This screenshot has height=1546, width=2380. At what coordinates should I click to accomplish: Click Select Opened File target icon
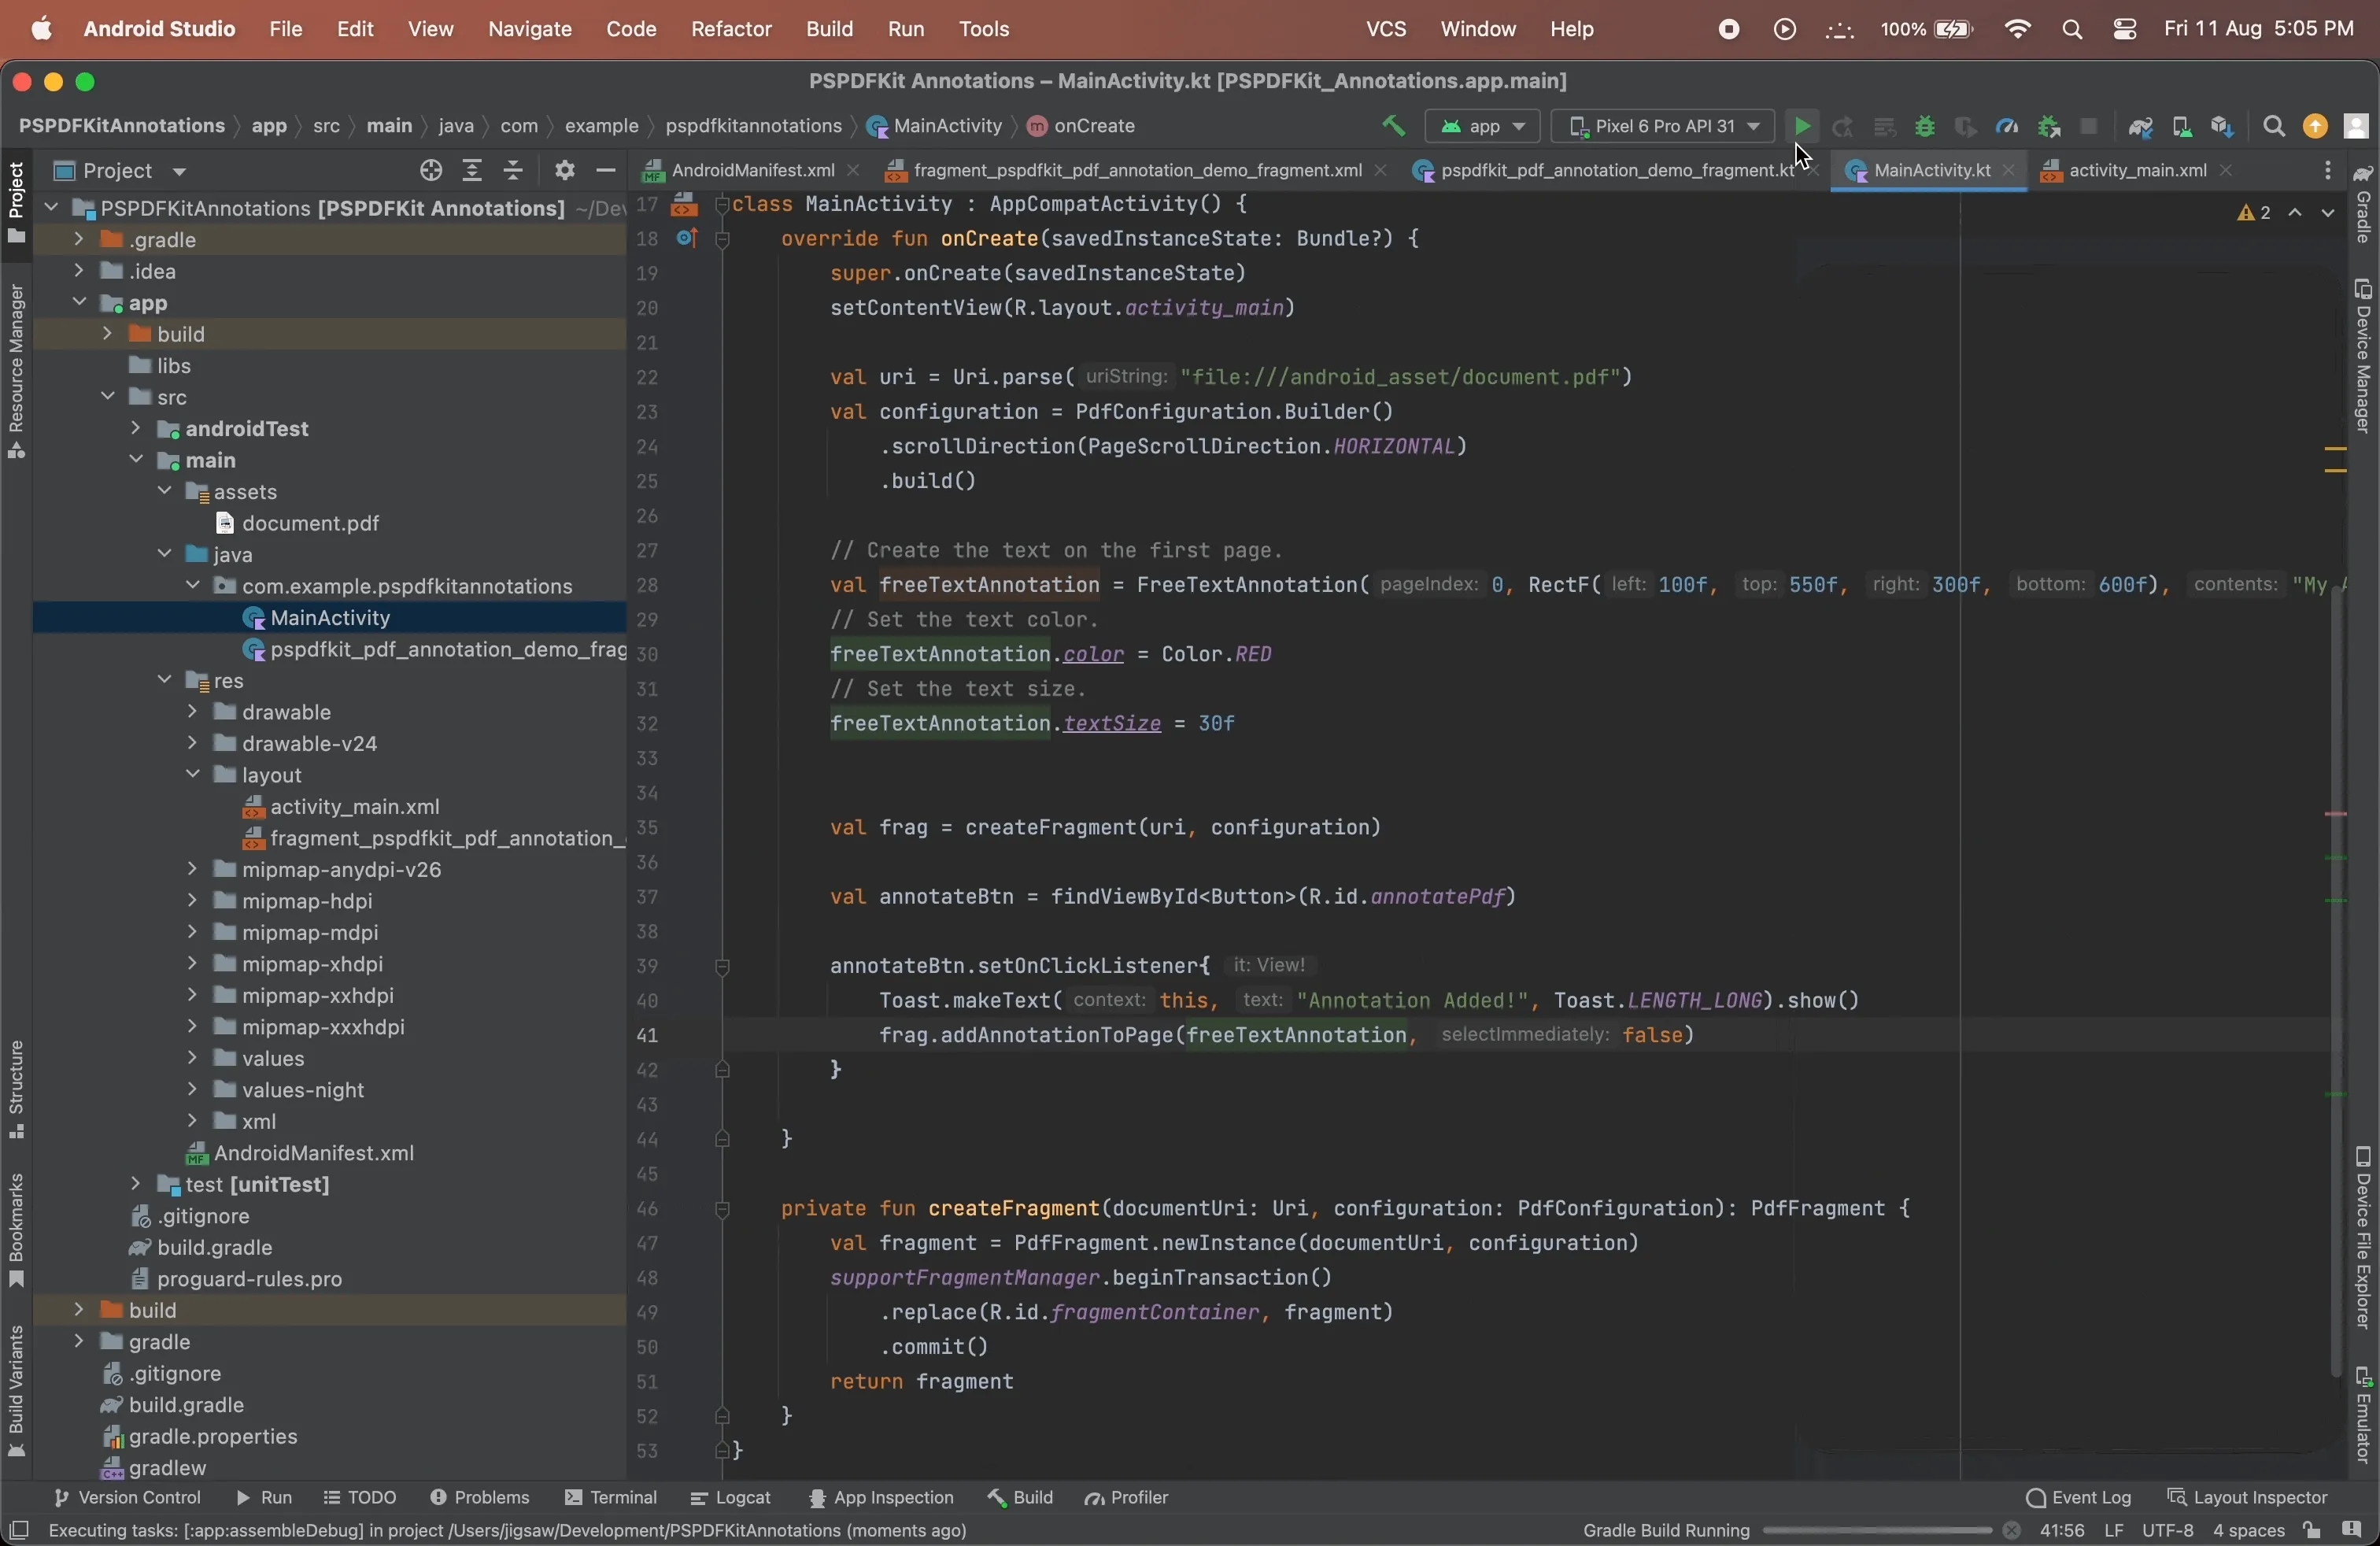[431, 171]
